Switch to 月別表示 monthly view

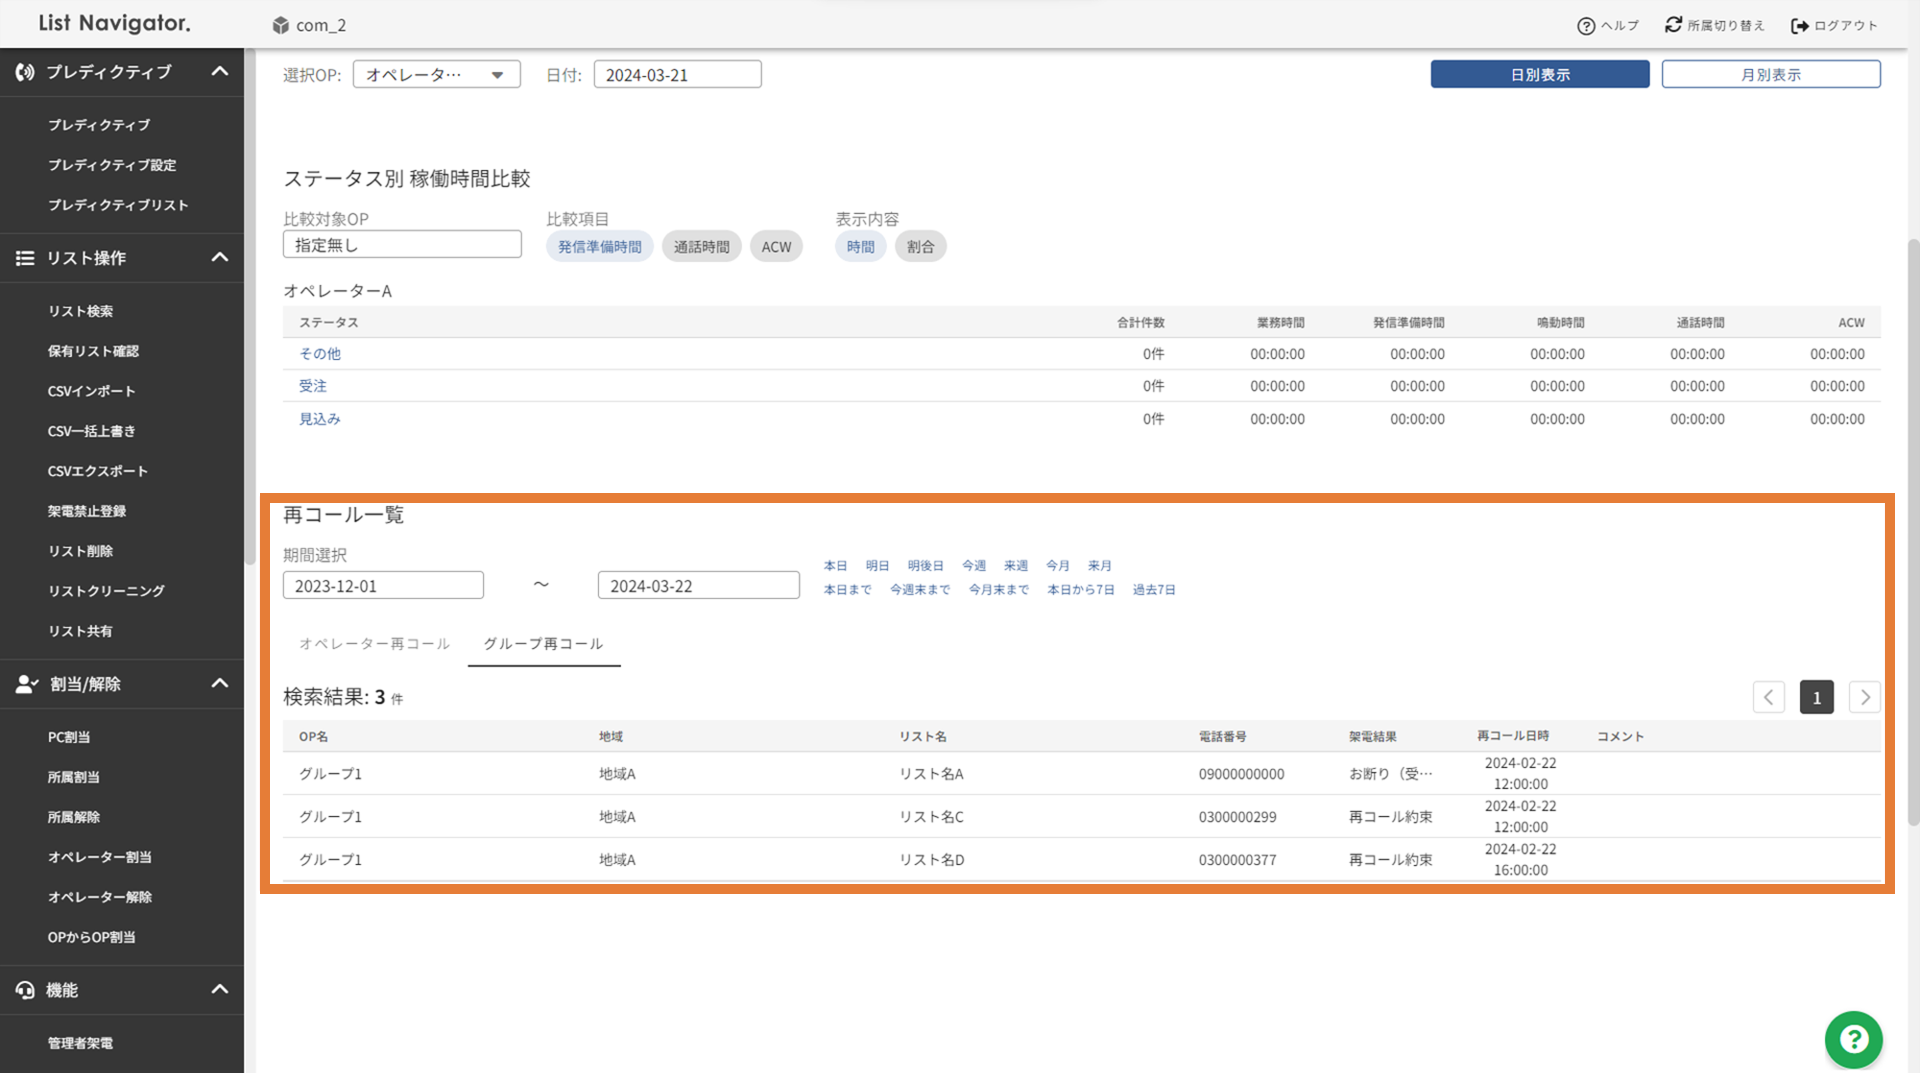[1770, 75]
